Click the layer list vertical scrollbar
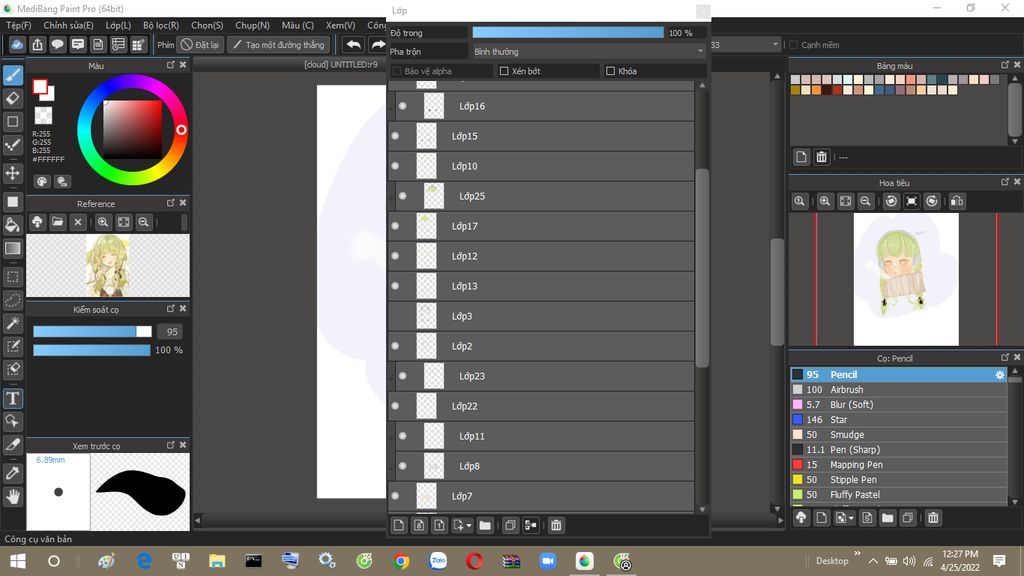Screen dimensions: 1024x576 703,268
